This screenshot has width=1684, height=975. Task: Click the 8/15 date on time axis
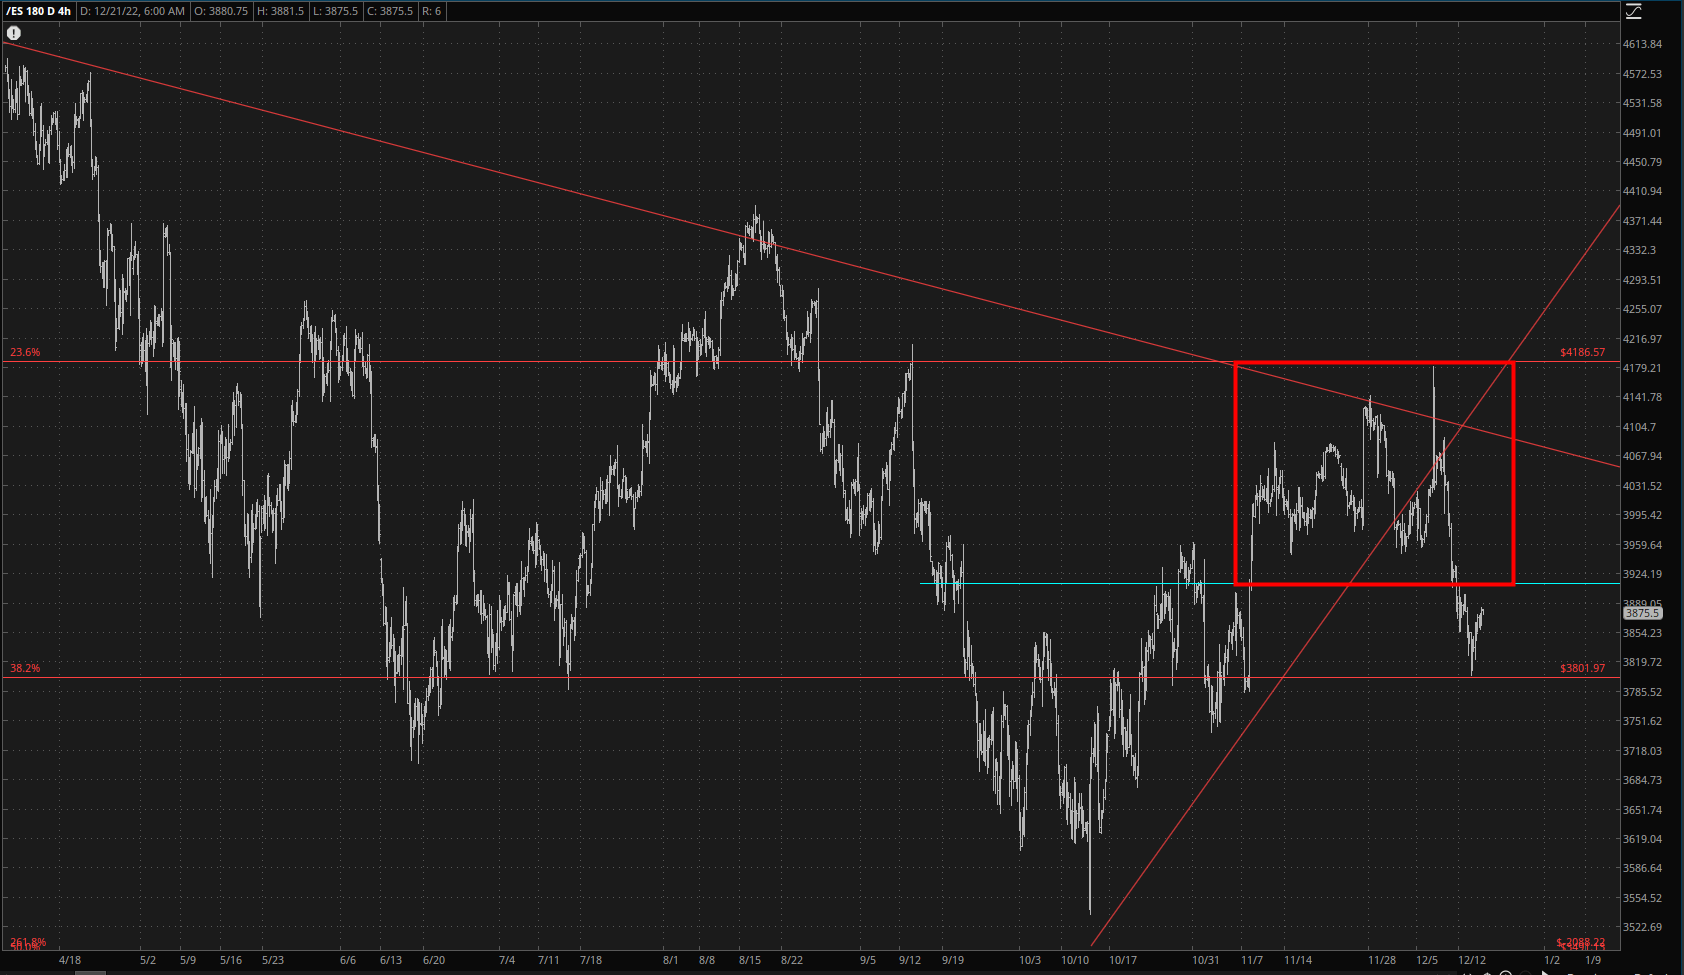coord(750,960)
